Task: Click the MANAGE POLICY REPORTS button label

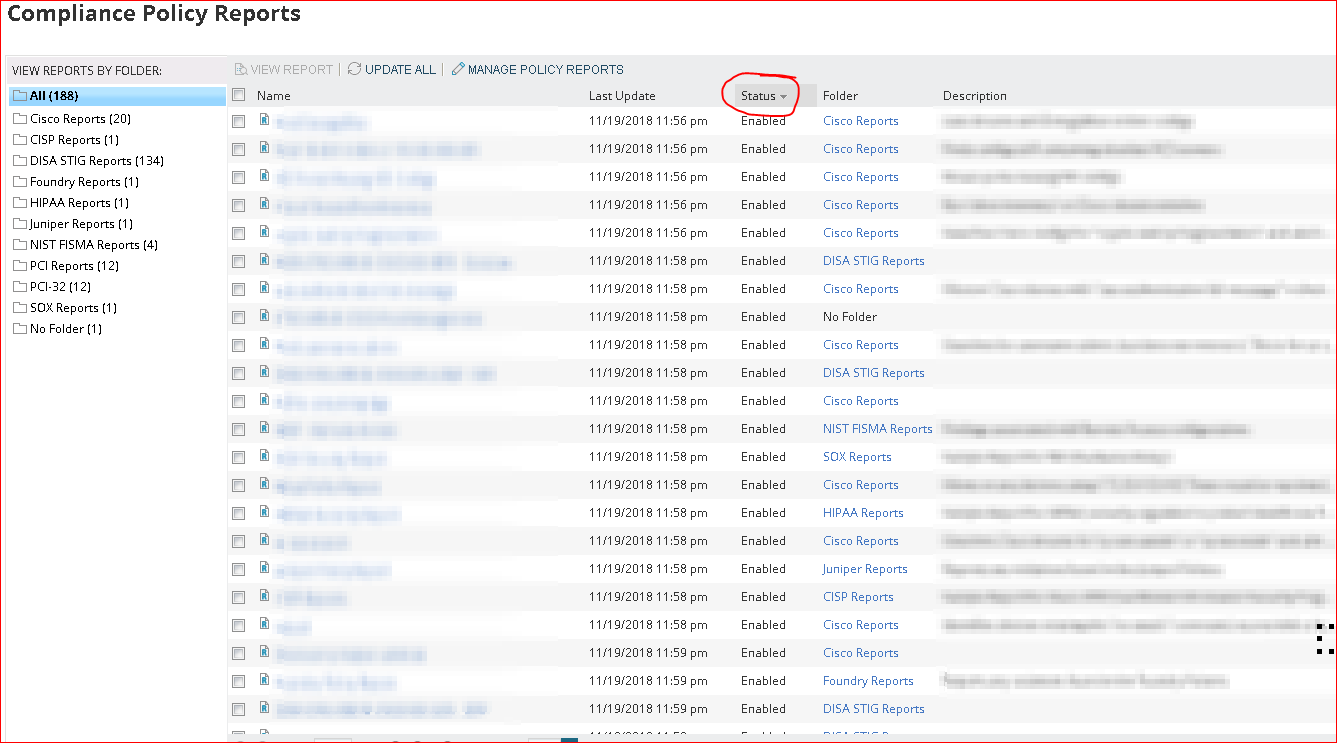Action: point(546,69)
